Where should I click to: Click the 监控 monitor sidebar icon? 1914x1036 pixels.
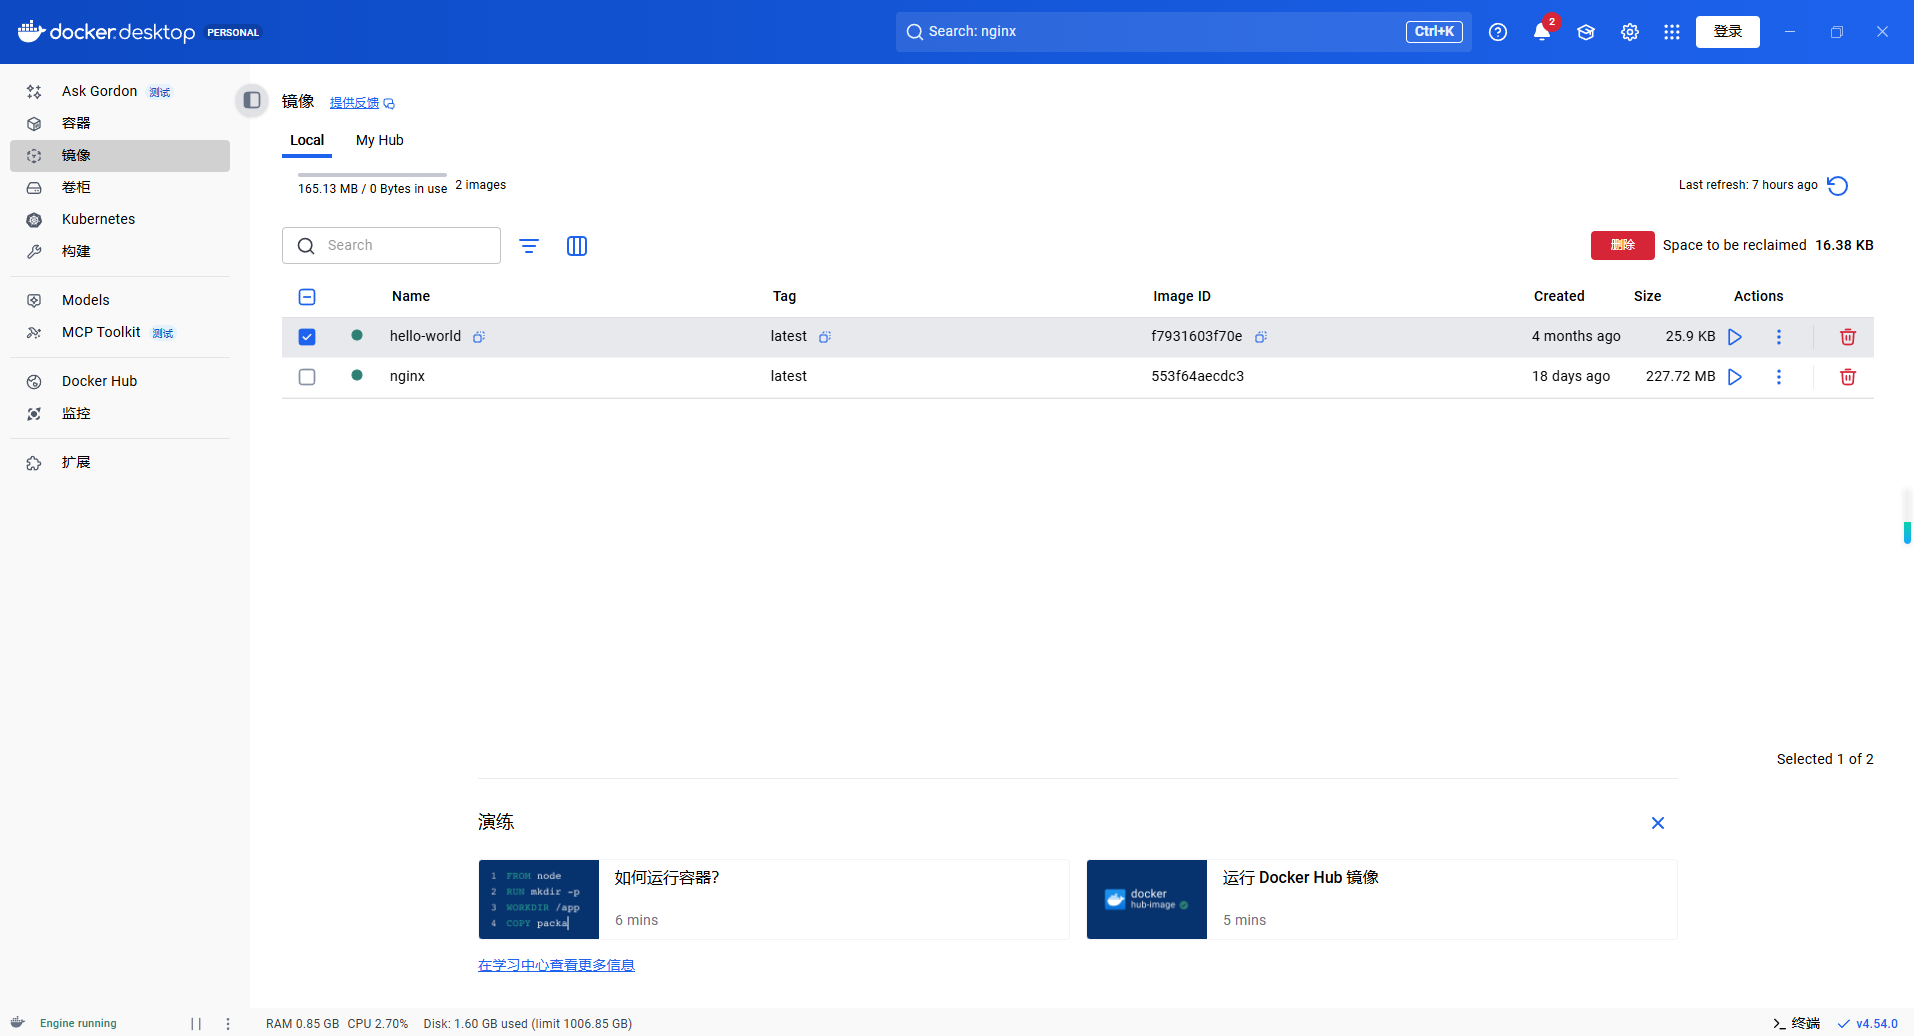point(34,414)
